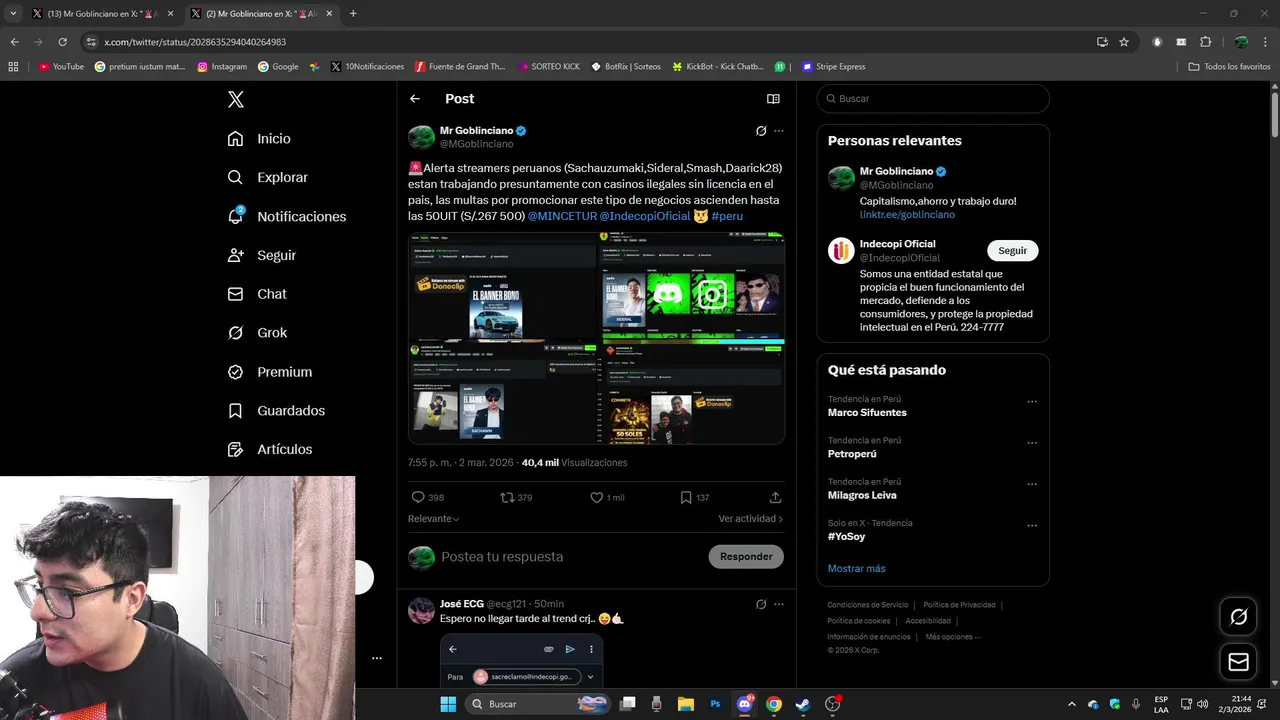Open Grok from sidebar
Screen dimensions: 1280x720
(257, 332)
